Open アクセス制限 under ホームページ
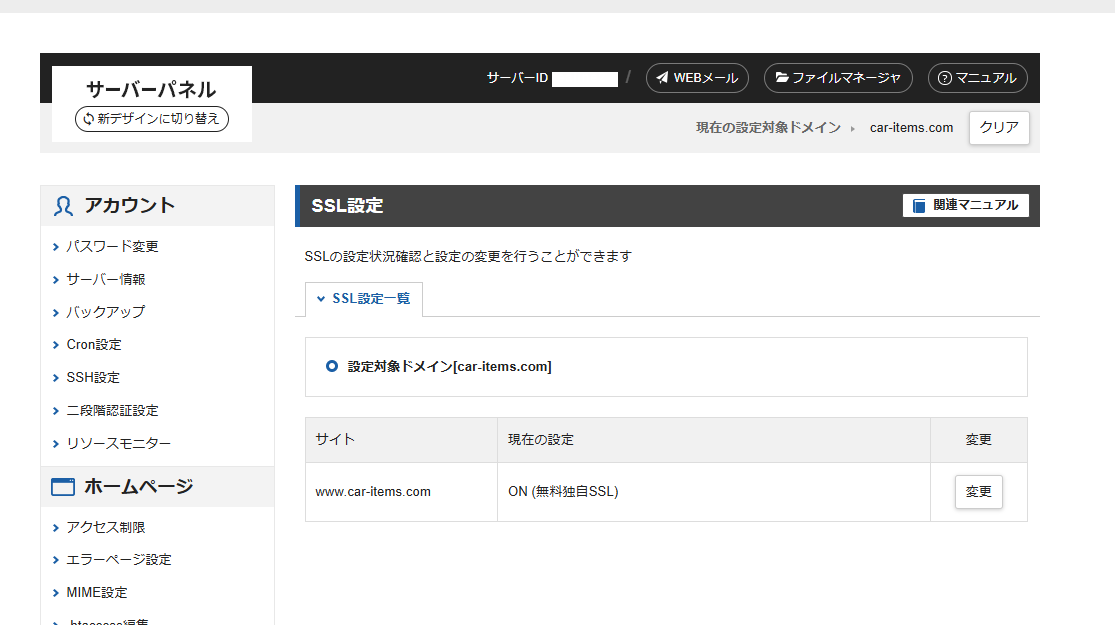 (x=106, y=527)
